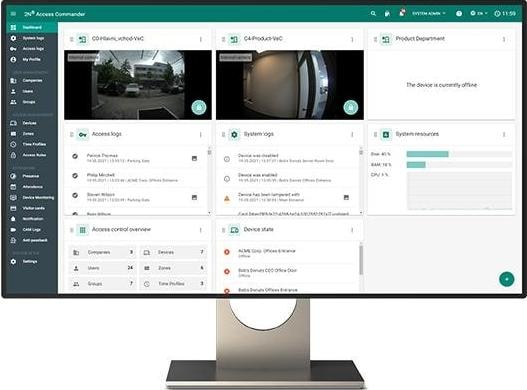Open Anti-passback in sidebar
This screenshot has width=527, height=390.
tap(32, 240)
